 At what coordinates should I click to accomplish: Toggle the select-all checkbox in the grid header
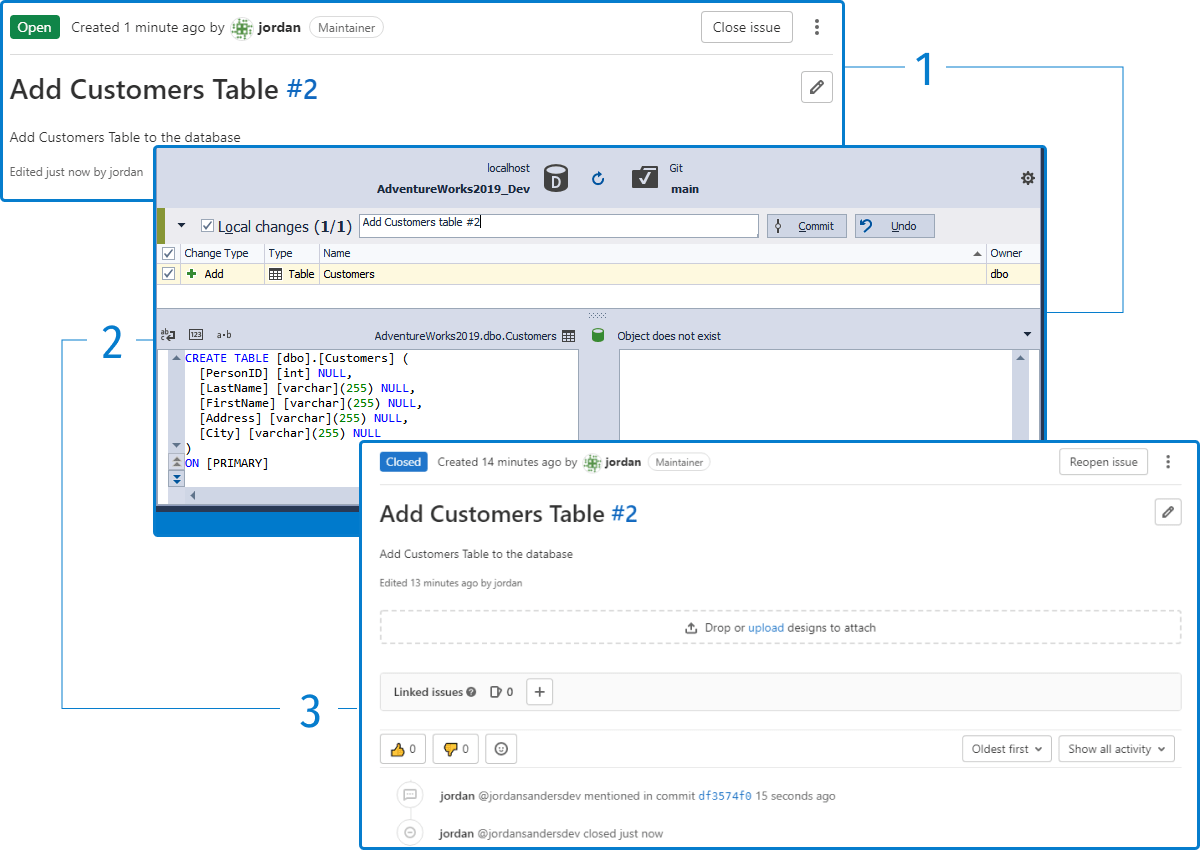(168, 253)
